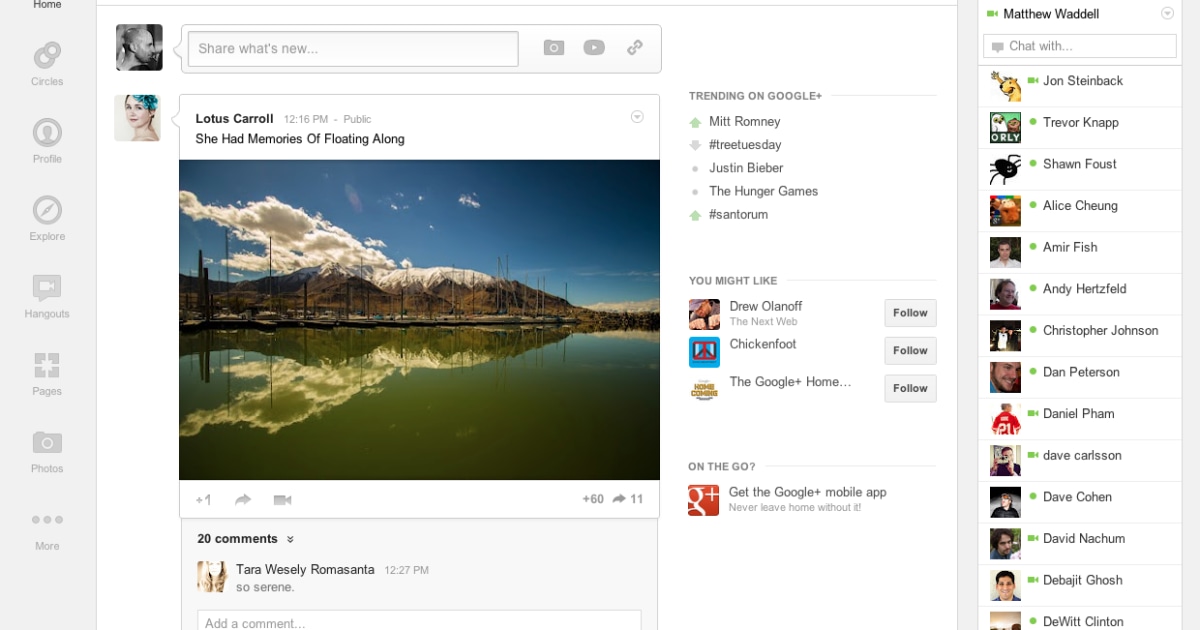Open Matthew Waddell's chat options arrow
Screen dimensions: 1200x630
(1166, 13)
